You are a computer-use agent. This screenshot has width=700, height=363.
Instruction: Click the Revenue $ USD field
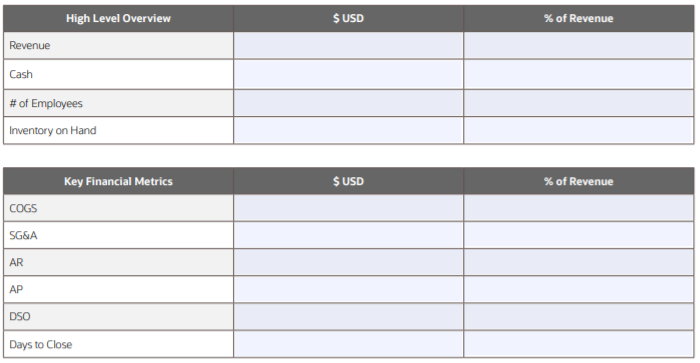point(348,45)
